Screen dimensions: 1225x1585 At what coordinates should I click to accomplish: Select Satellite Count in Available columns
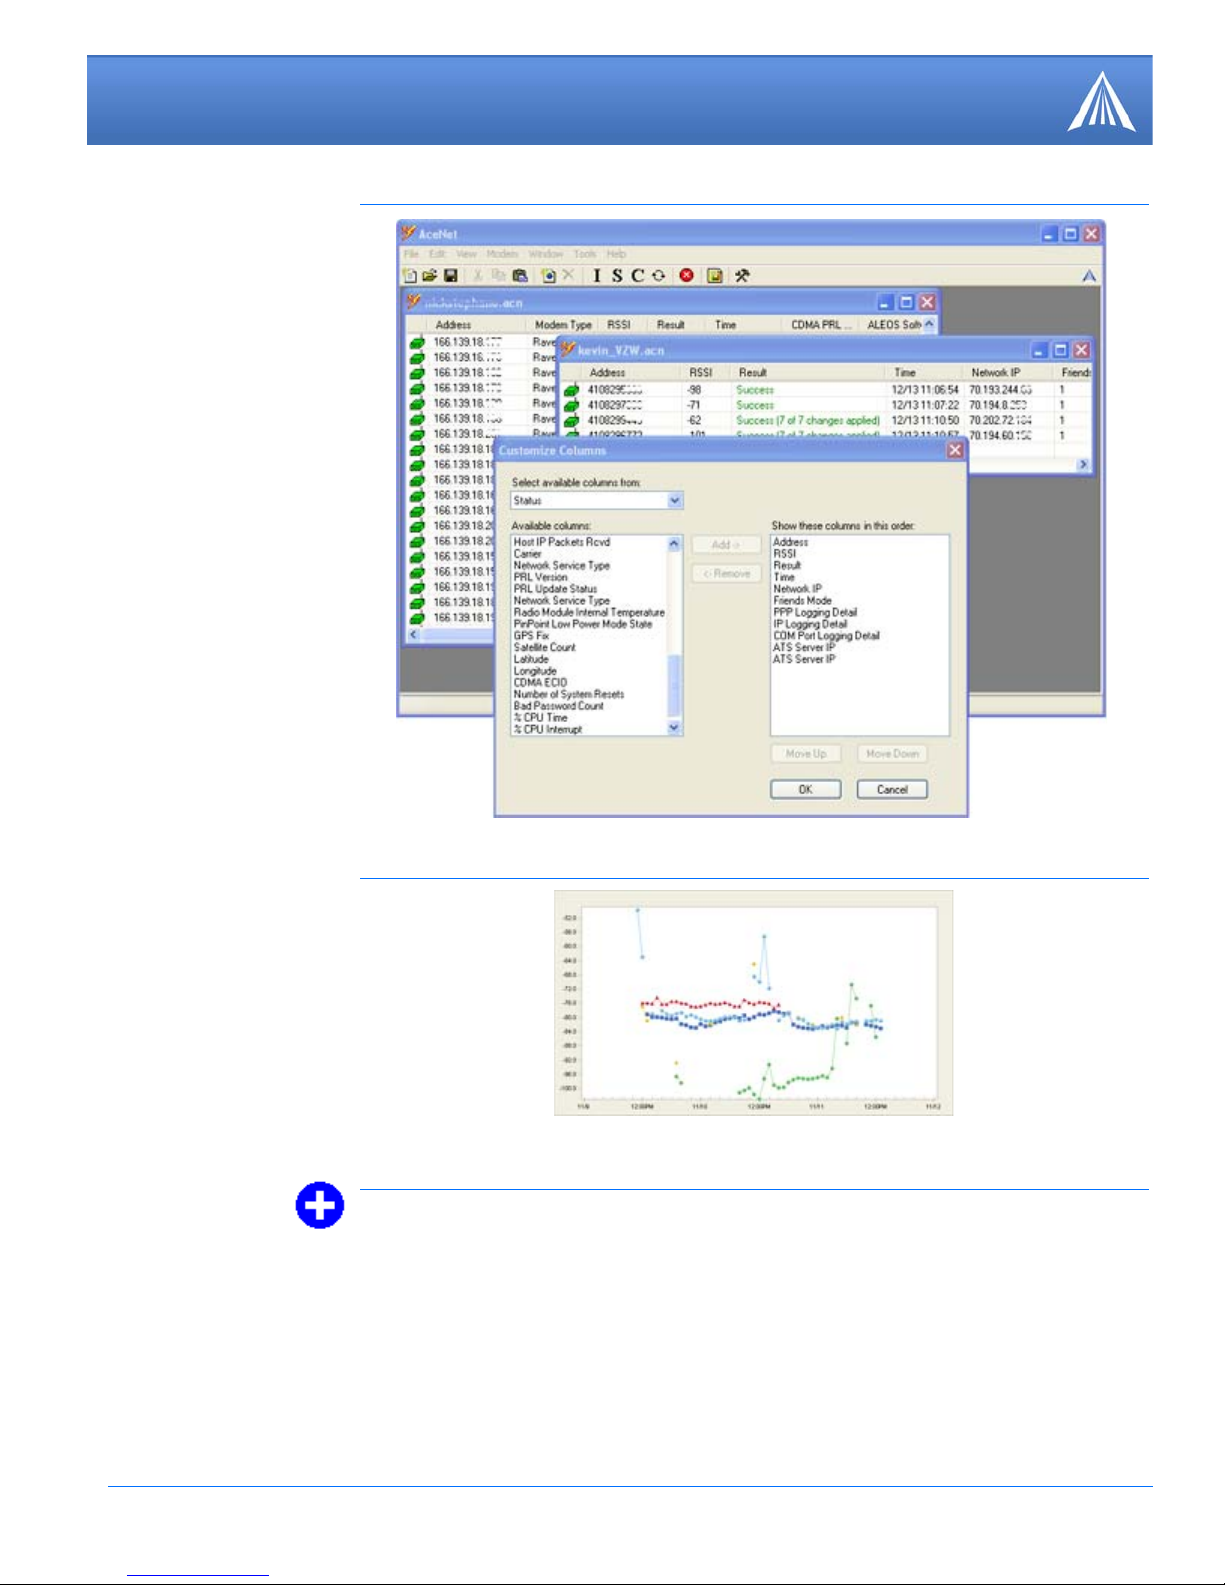click(x=545, y=647)
